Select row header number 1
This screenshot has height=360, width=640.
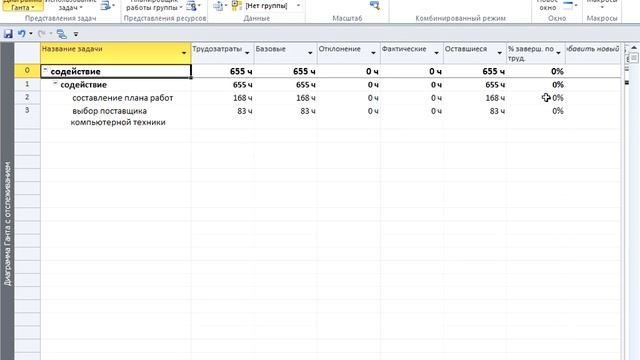pyautogui.click(x=27, y=84)
